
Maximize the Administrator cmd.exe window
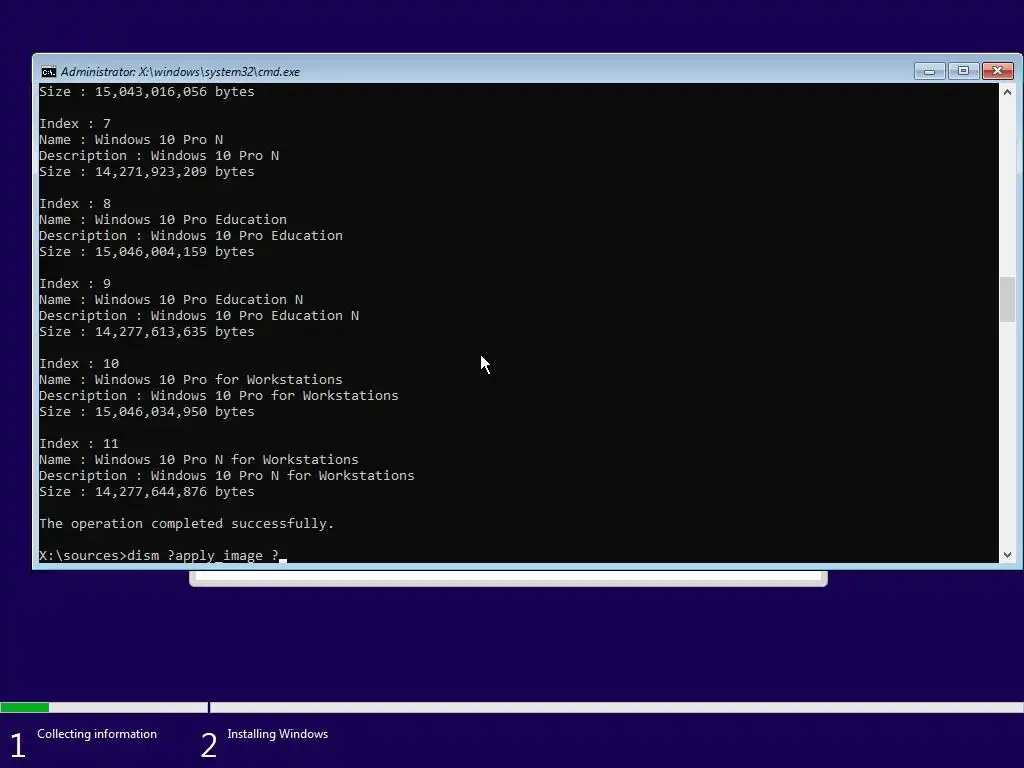click(x=963, y=71)
